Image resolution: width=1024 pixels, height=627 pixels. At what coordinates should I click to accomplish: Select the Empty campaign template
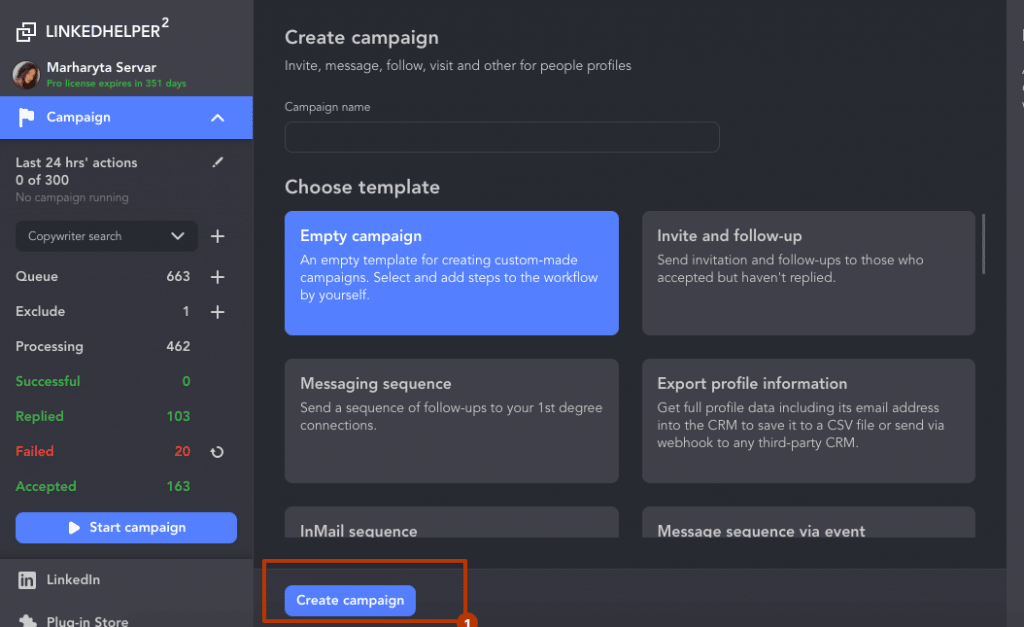451,273
